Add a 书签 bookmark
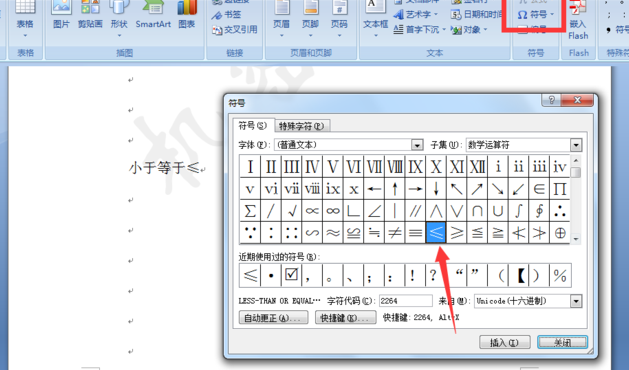 (226, 15)
